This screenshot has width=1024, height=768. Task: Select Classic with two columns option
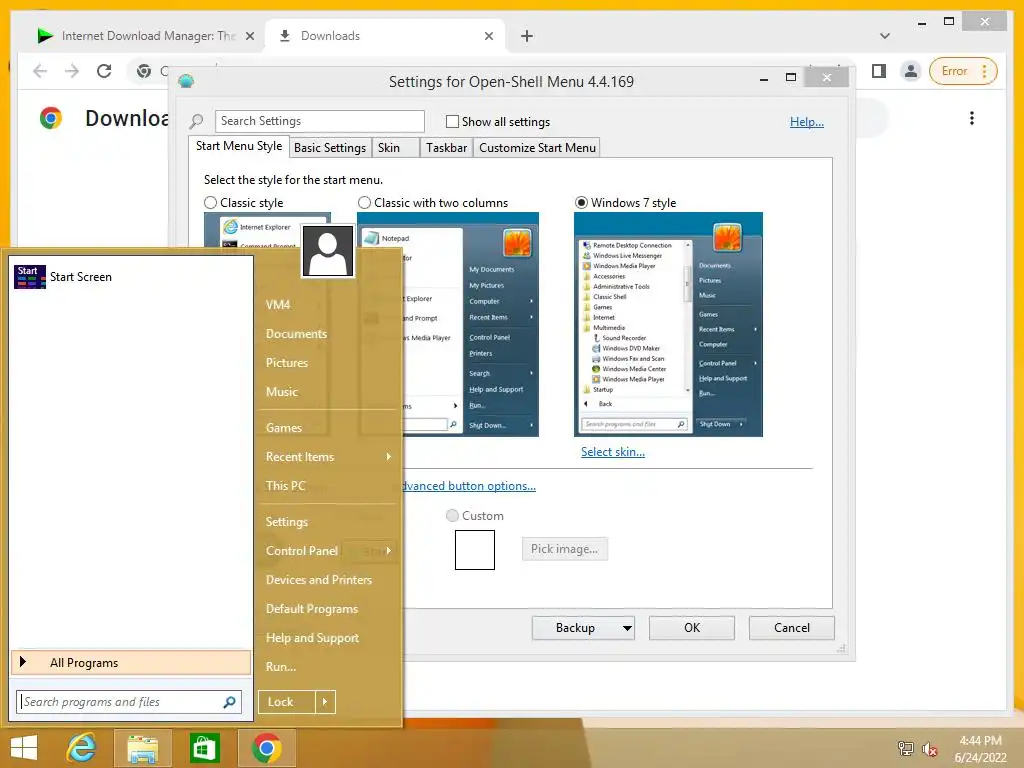tap(364, 202)
